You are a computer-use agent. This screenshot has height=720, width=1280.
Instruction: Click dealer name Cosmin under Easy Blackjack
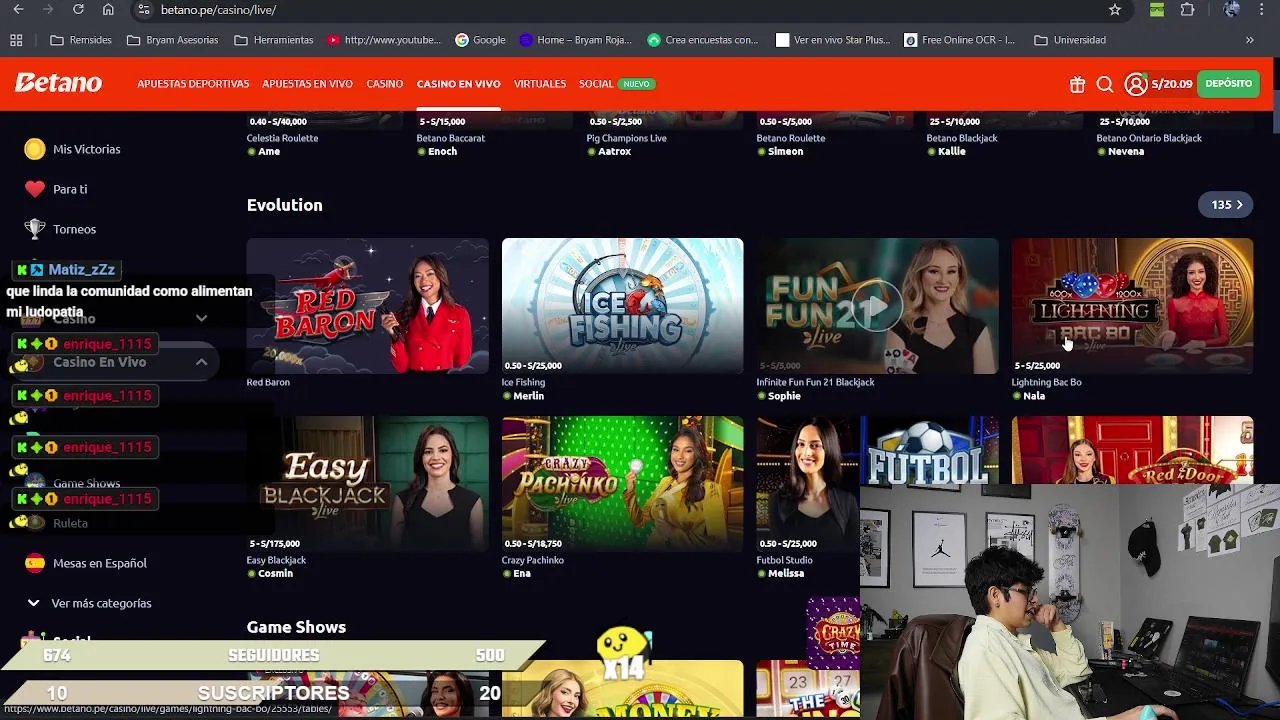click(275, 574)
